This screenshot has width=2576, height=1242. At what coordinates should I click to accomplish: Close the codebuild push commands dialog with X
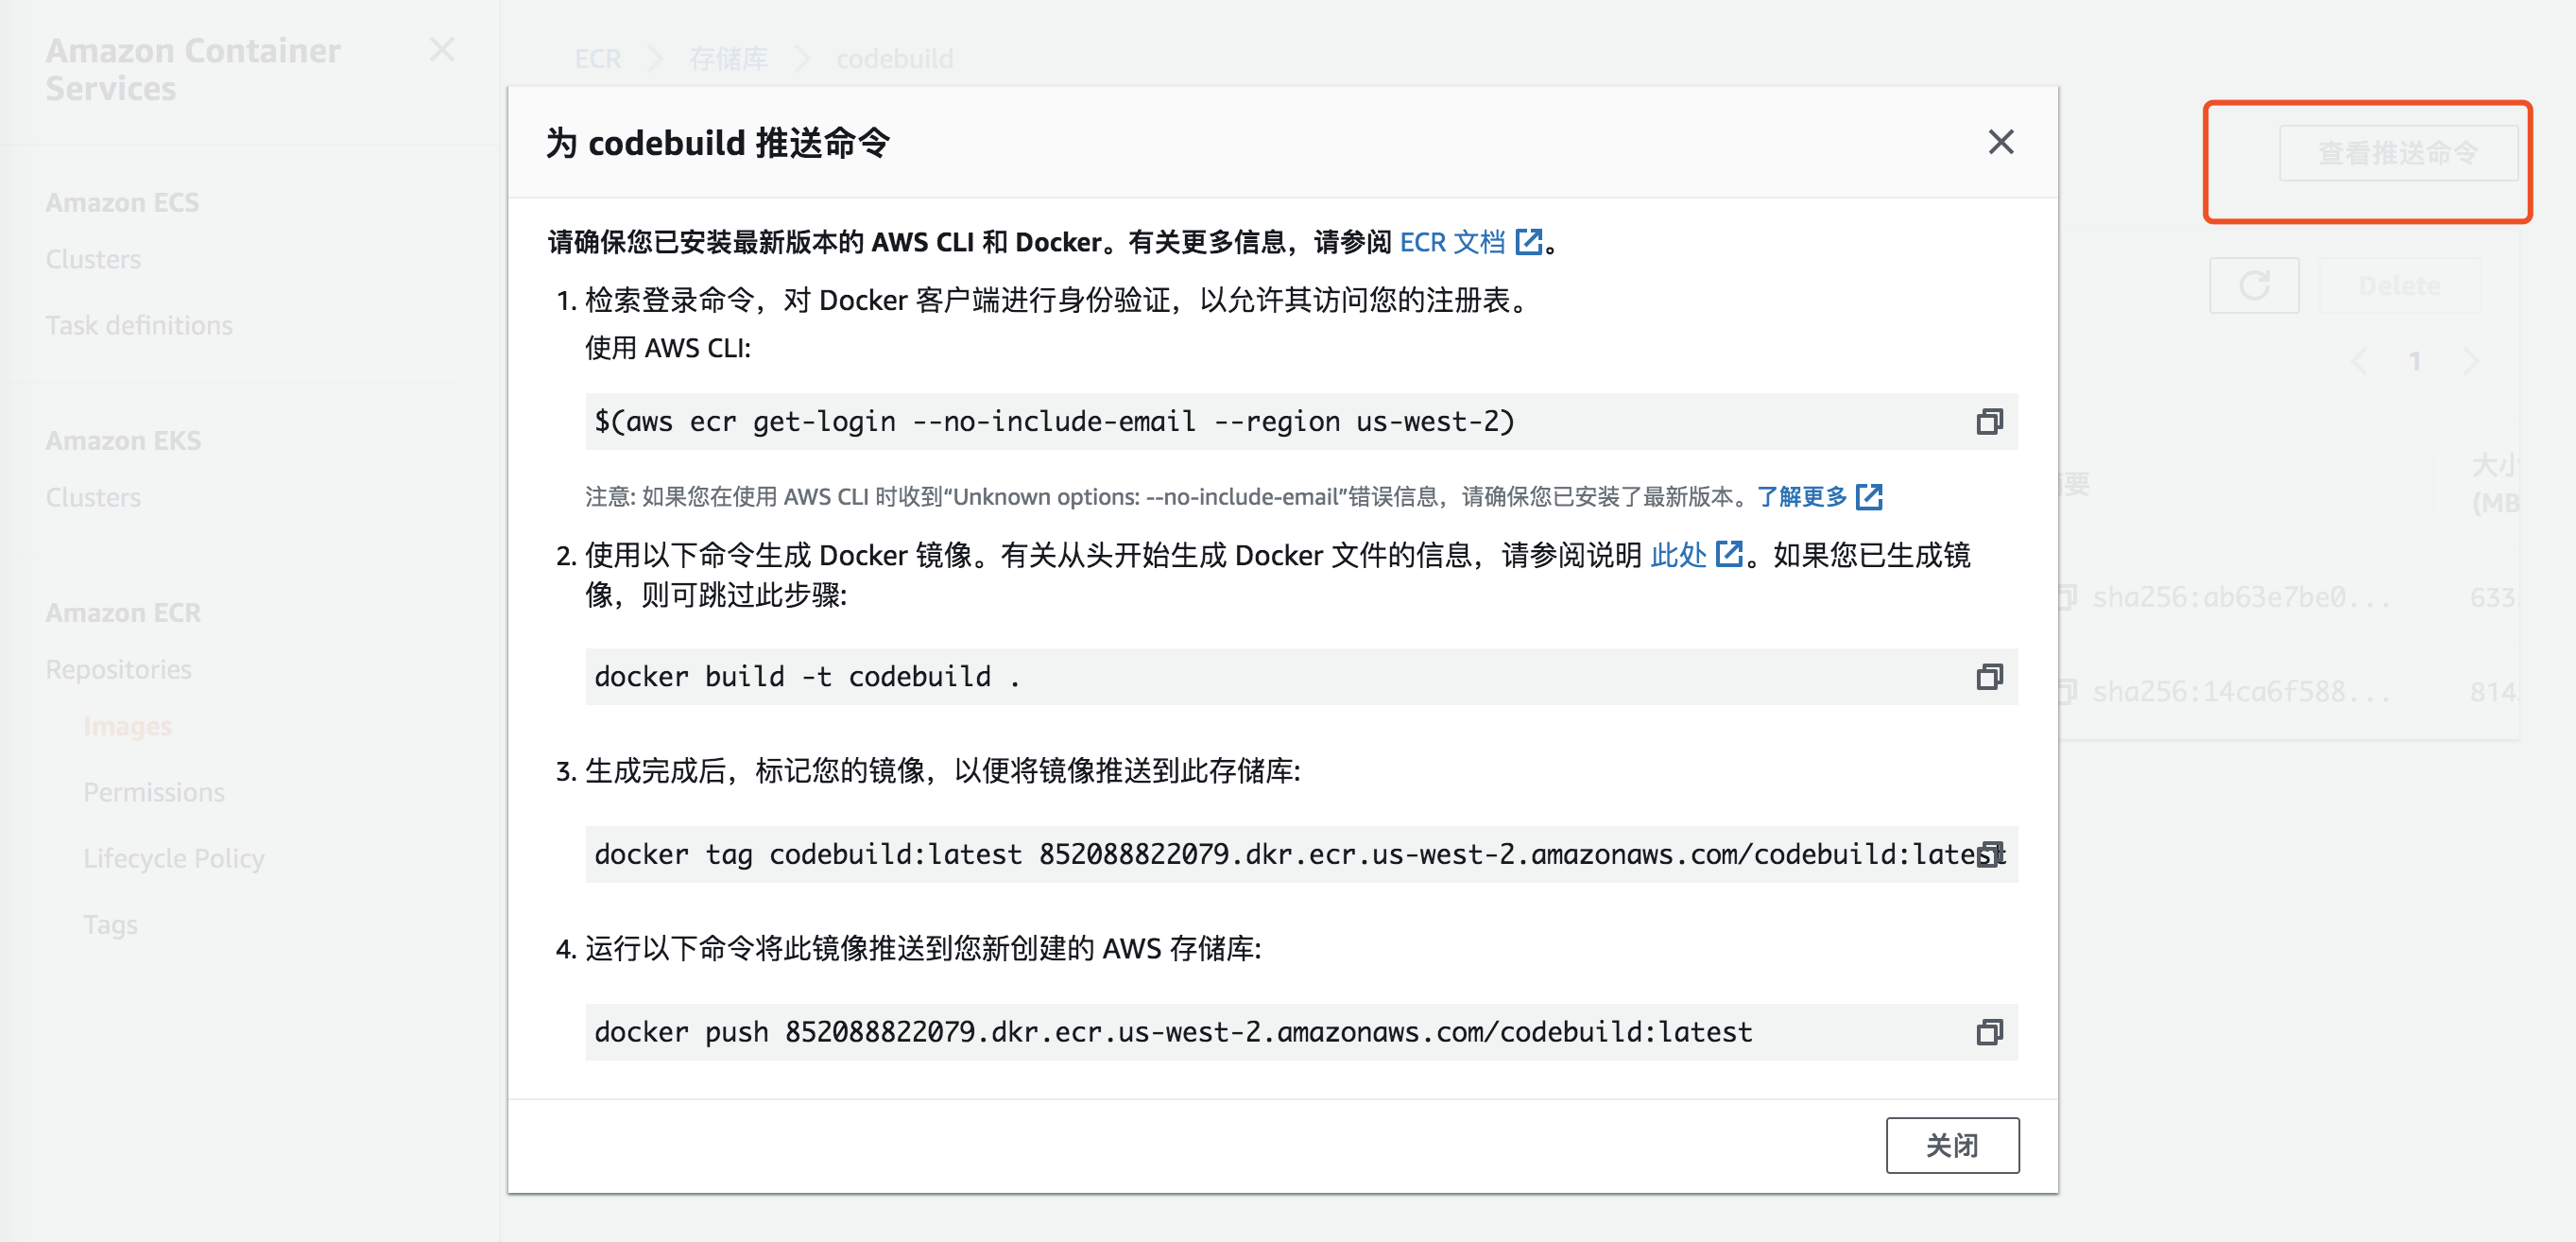(x=2000, y=142)
